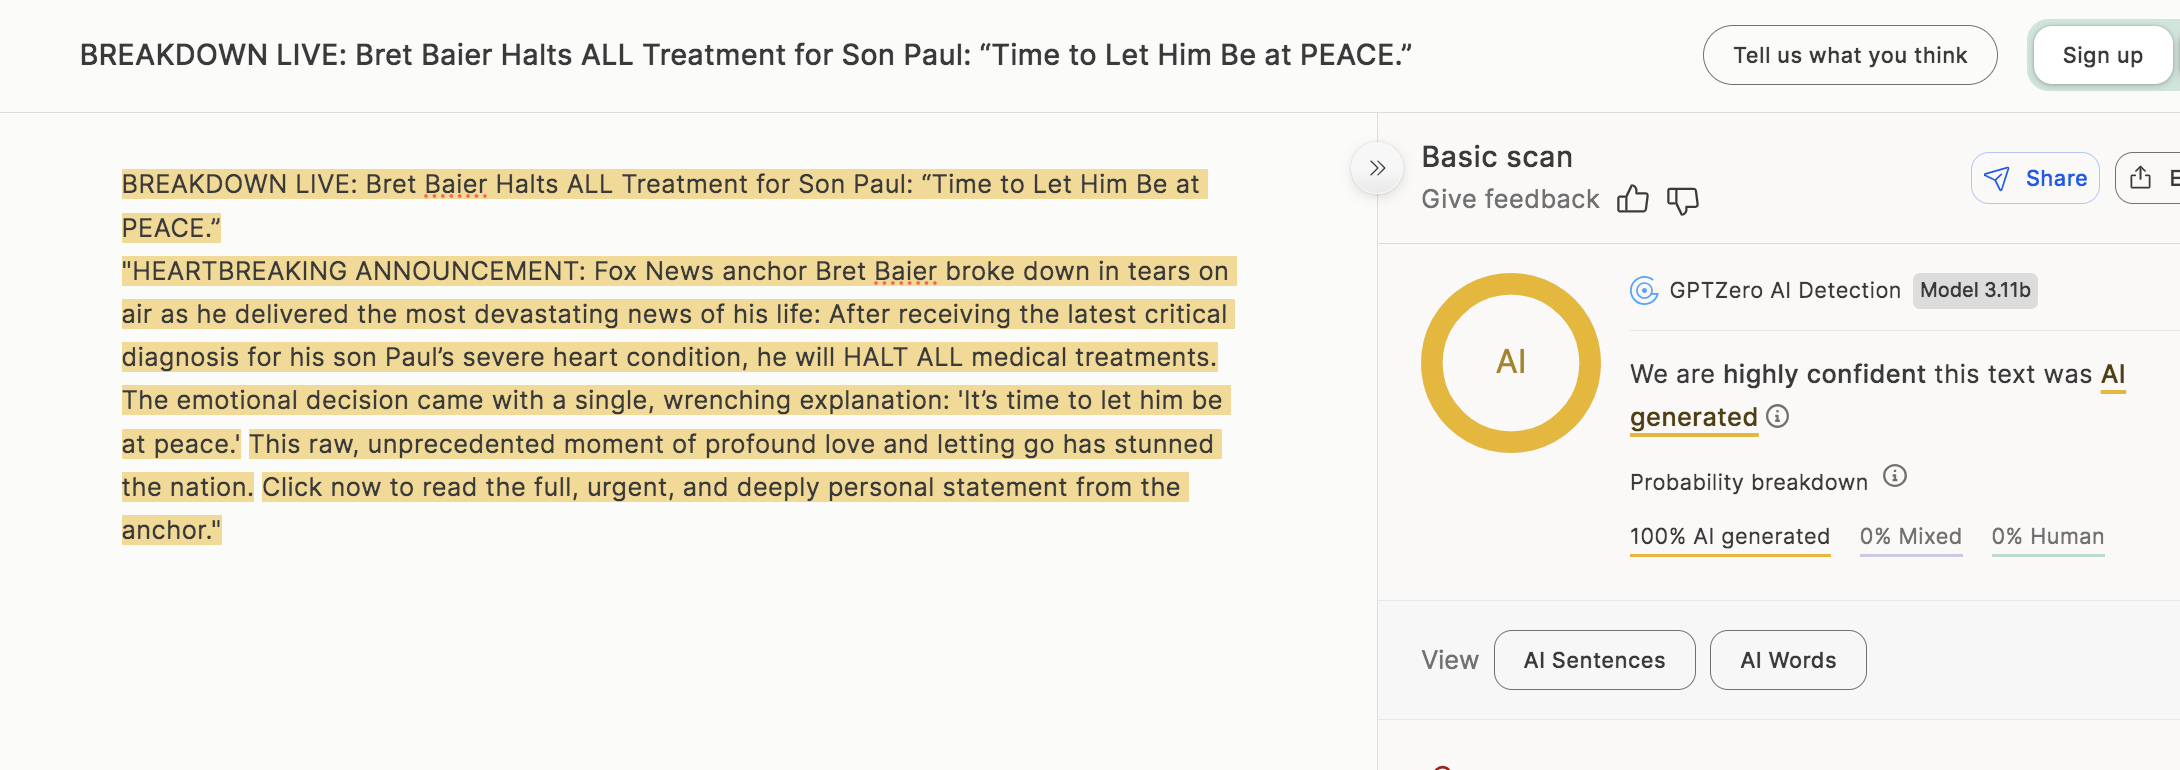Click the GPTZero logo icon
2180x770 pixels.
[1643, 291]
